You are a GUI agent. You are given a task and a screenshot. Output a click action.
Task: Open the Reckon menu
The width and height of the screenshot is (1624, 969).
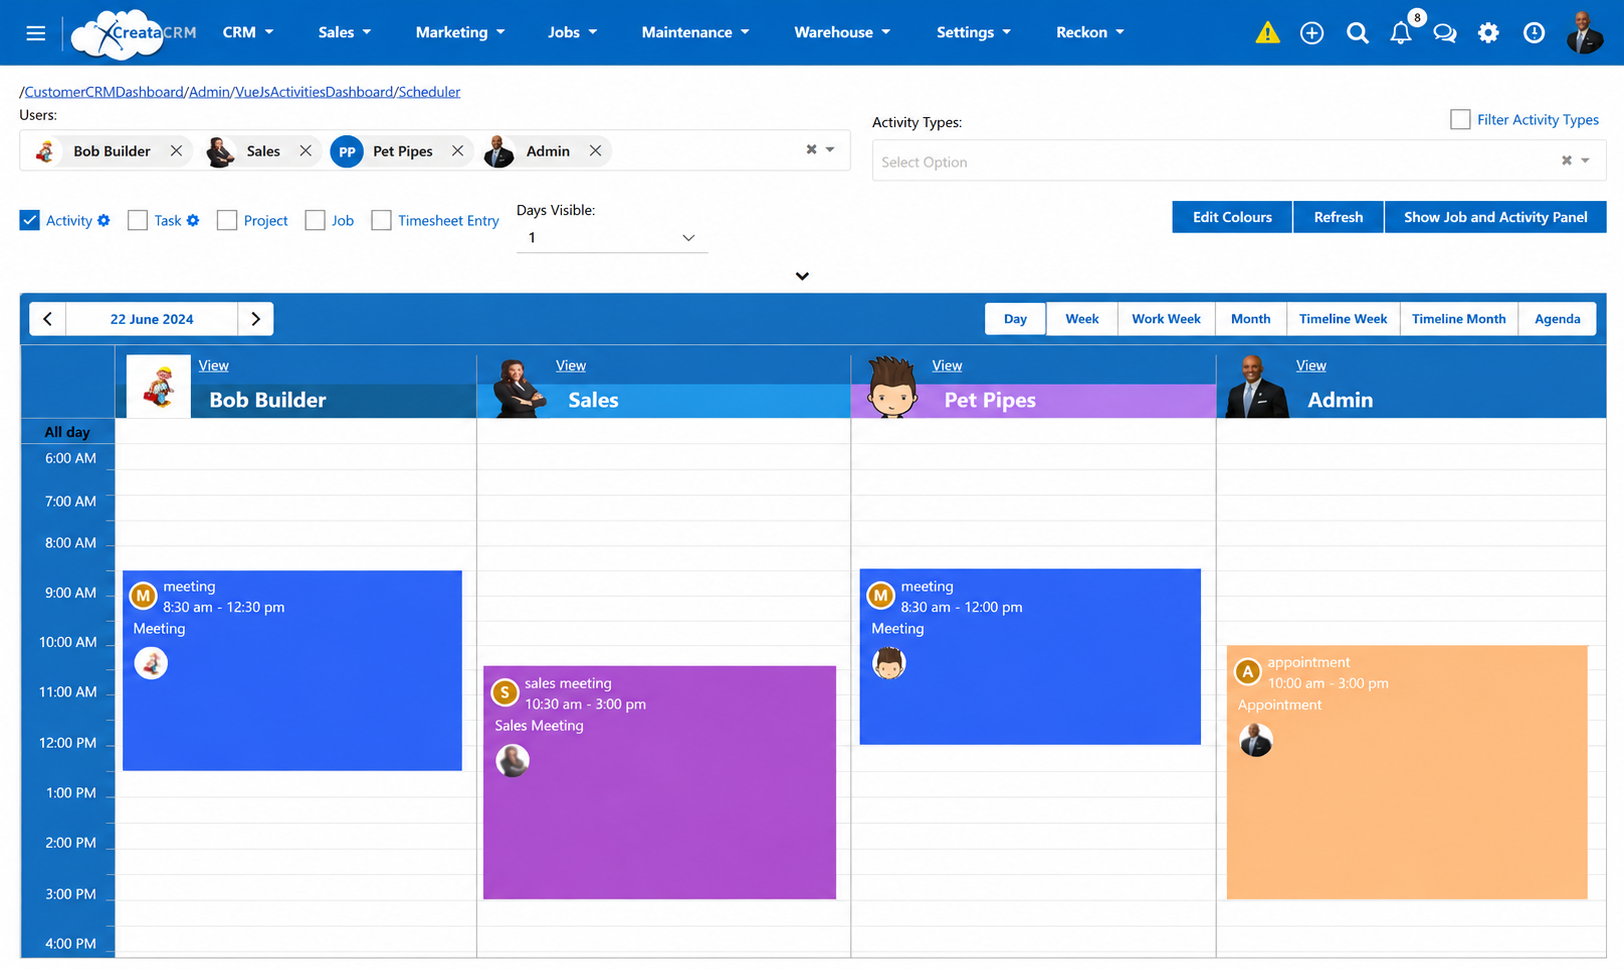[x=1090, y=32]
